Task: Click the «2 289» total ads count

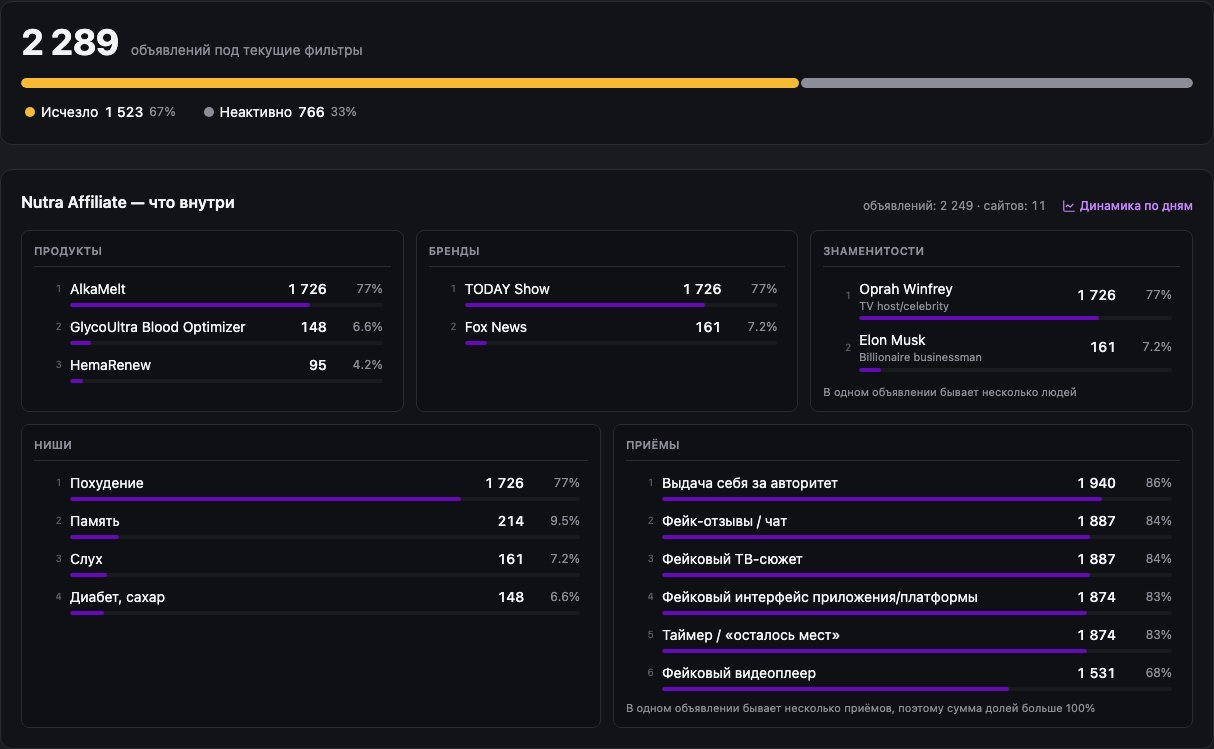Action: click(x=70, y=43)
